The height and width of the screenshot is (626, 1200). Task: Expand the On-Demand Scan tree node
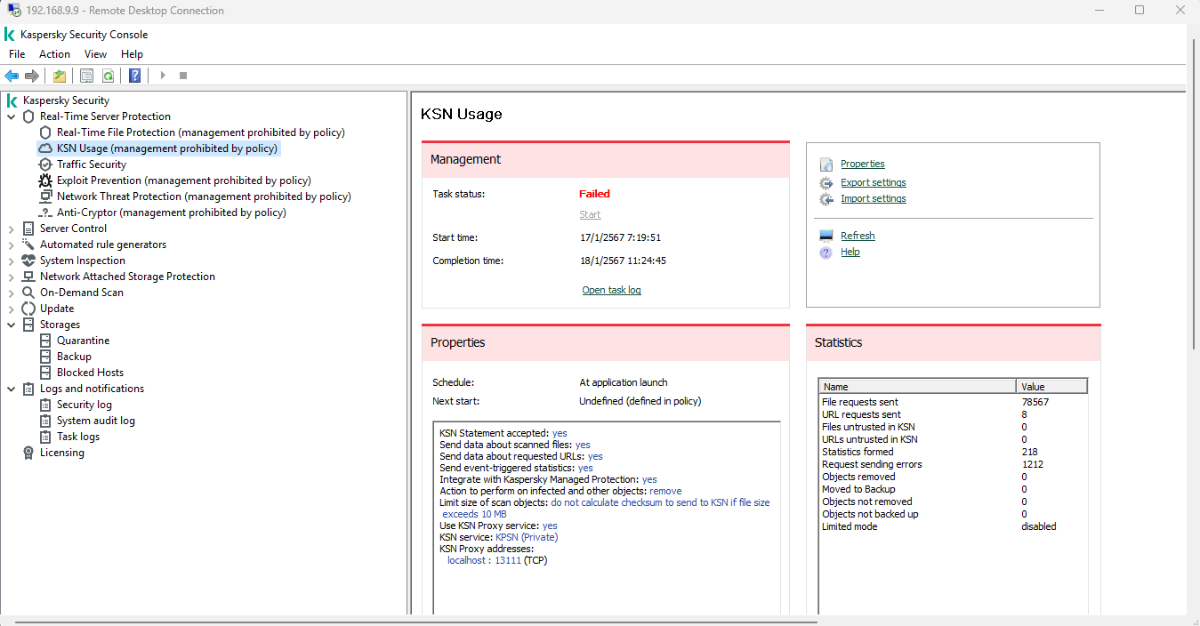pos(11,293)
